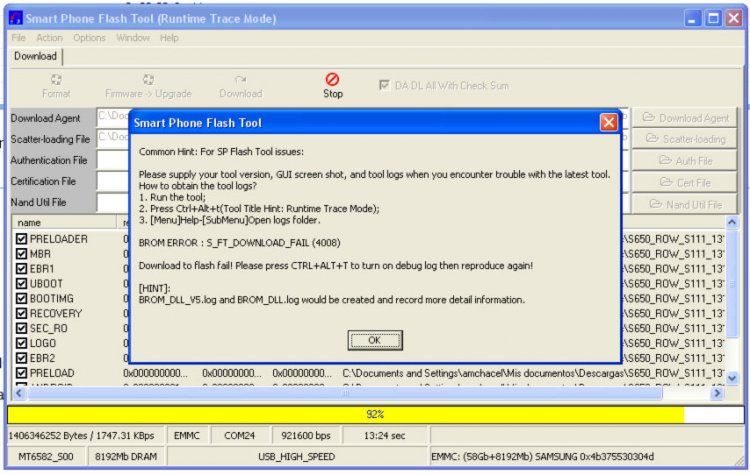Click the BROM_DLL_V5.log hint line
The height and width of the screenshot is (475, 750).
(x=331, y=300)
